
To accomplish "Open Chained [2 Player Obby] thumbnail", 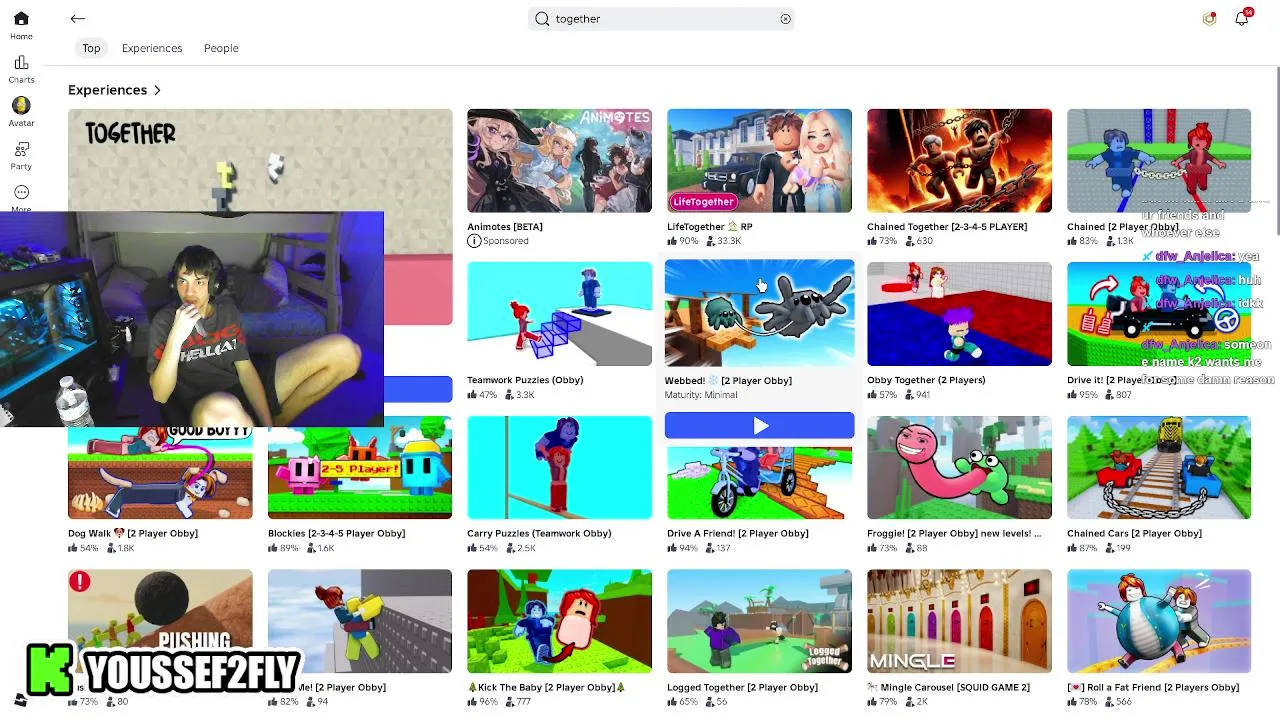I will tap(1159, 161).
